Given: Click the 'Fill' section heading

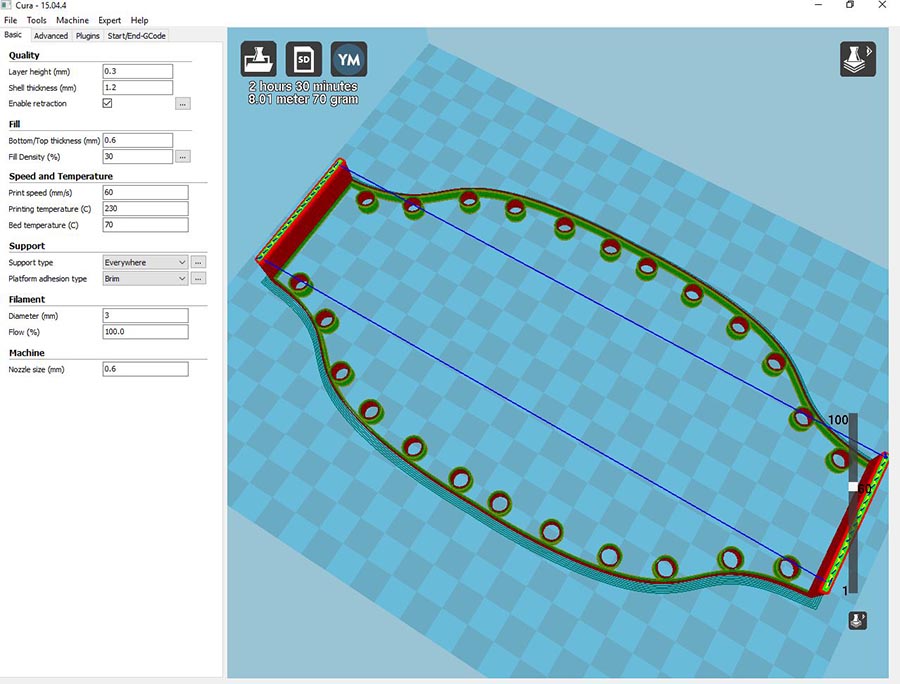Looking at the screenshot, I should 14,123.
